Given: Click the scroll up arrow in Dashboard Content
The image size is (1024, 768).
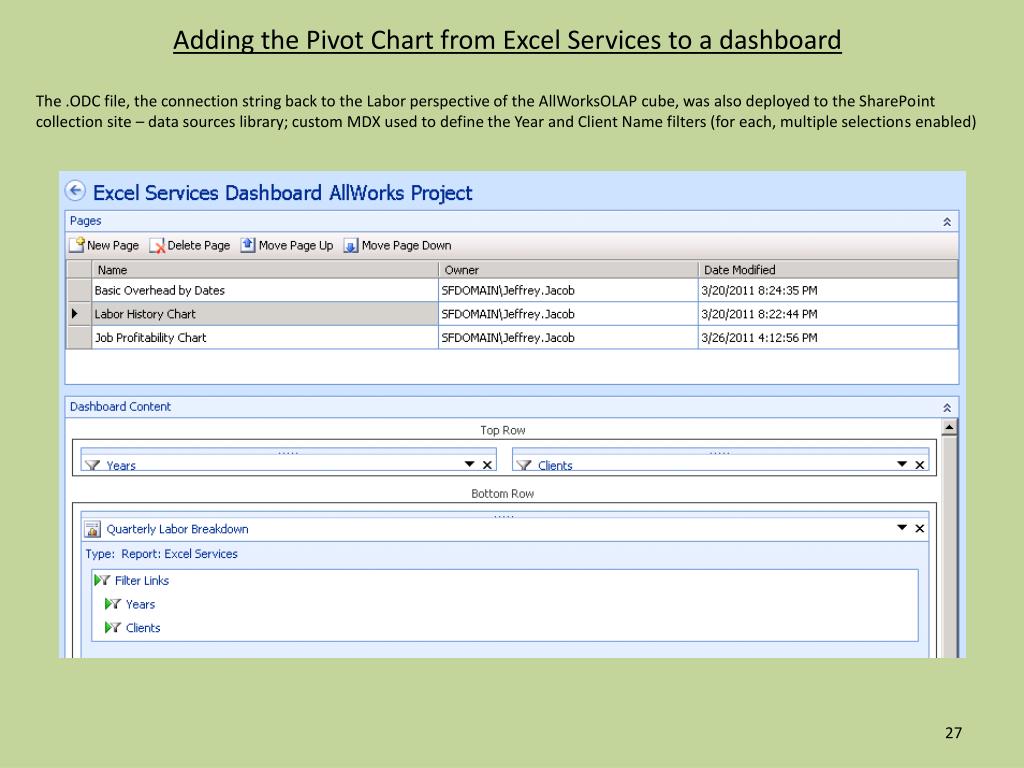Looking at the screenshot, I should click(x=950, y=427).
